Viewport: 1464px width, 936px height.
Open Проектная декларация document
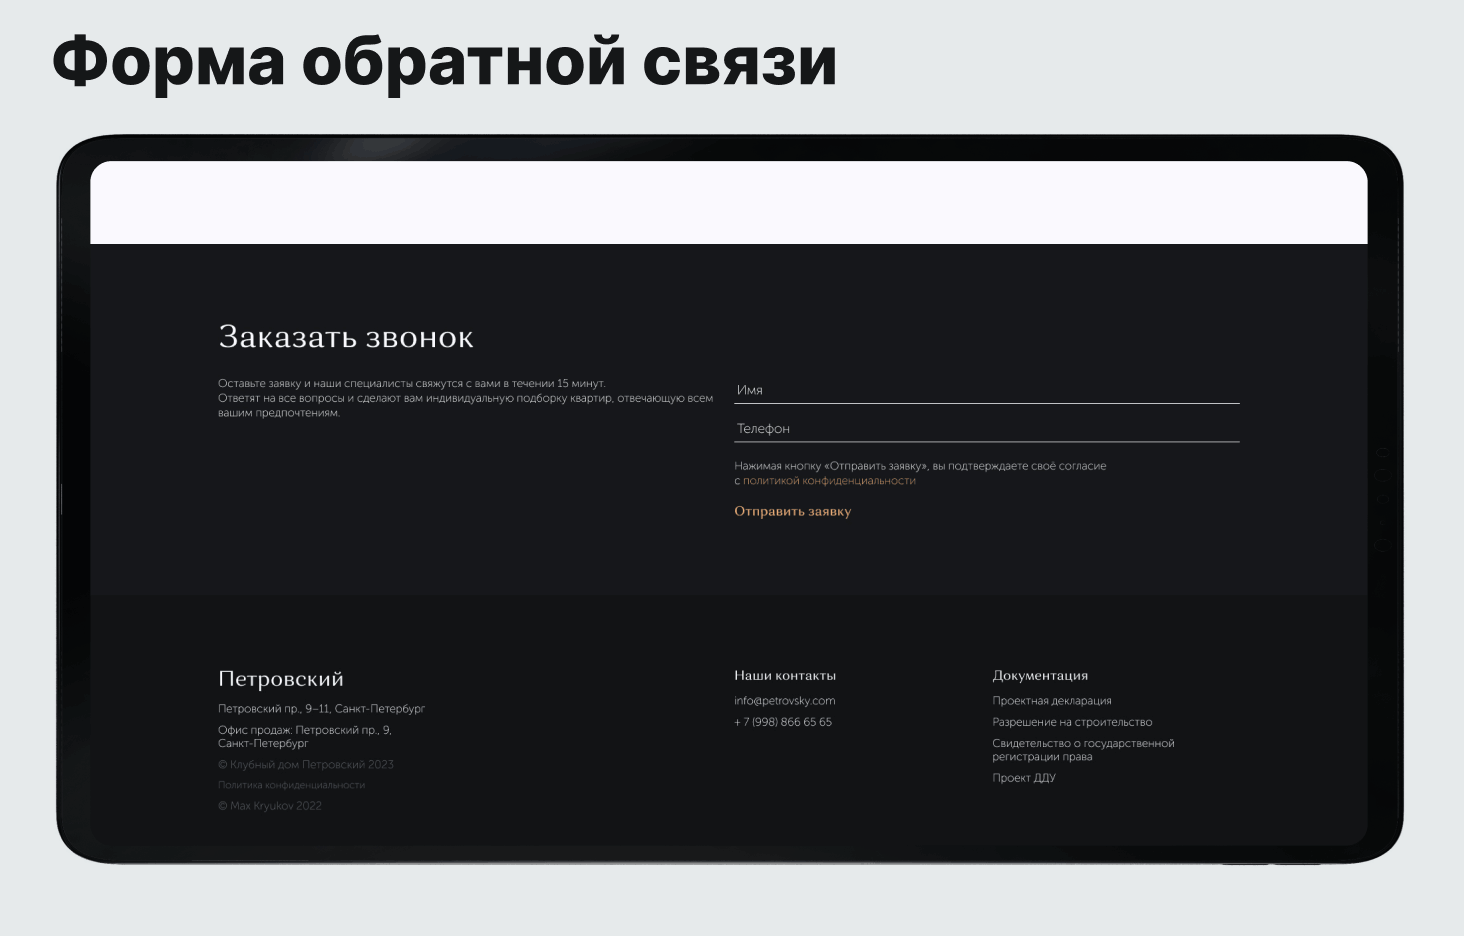click(x=1051, y=701)
